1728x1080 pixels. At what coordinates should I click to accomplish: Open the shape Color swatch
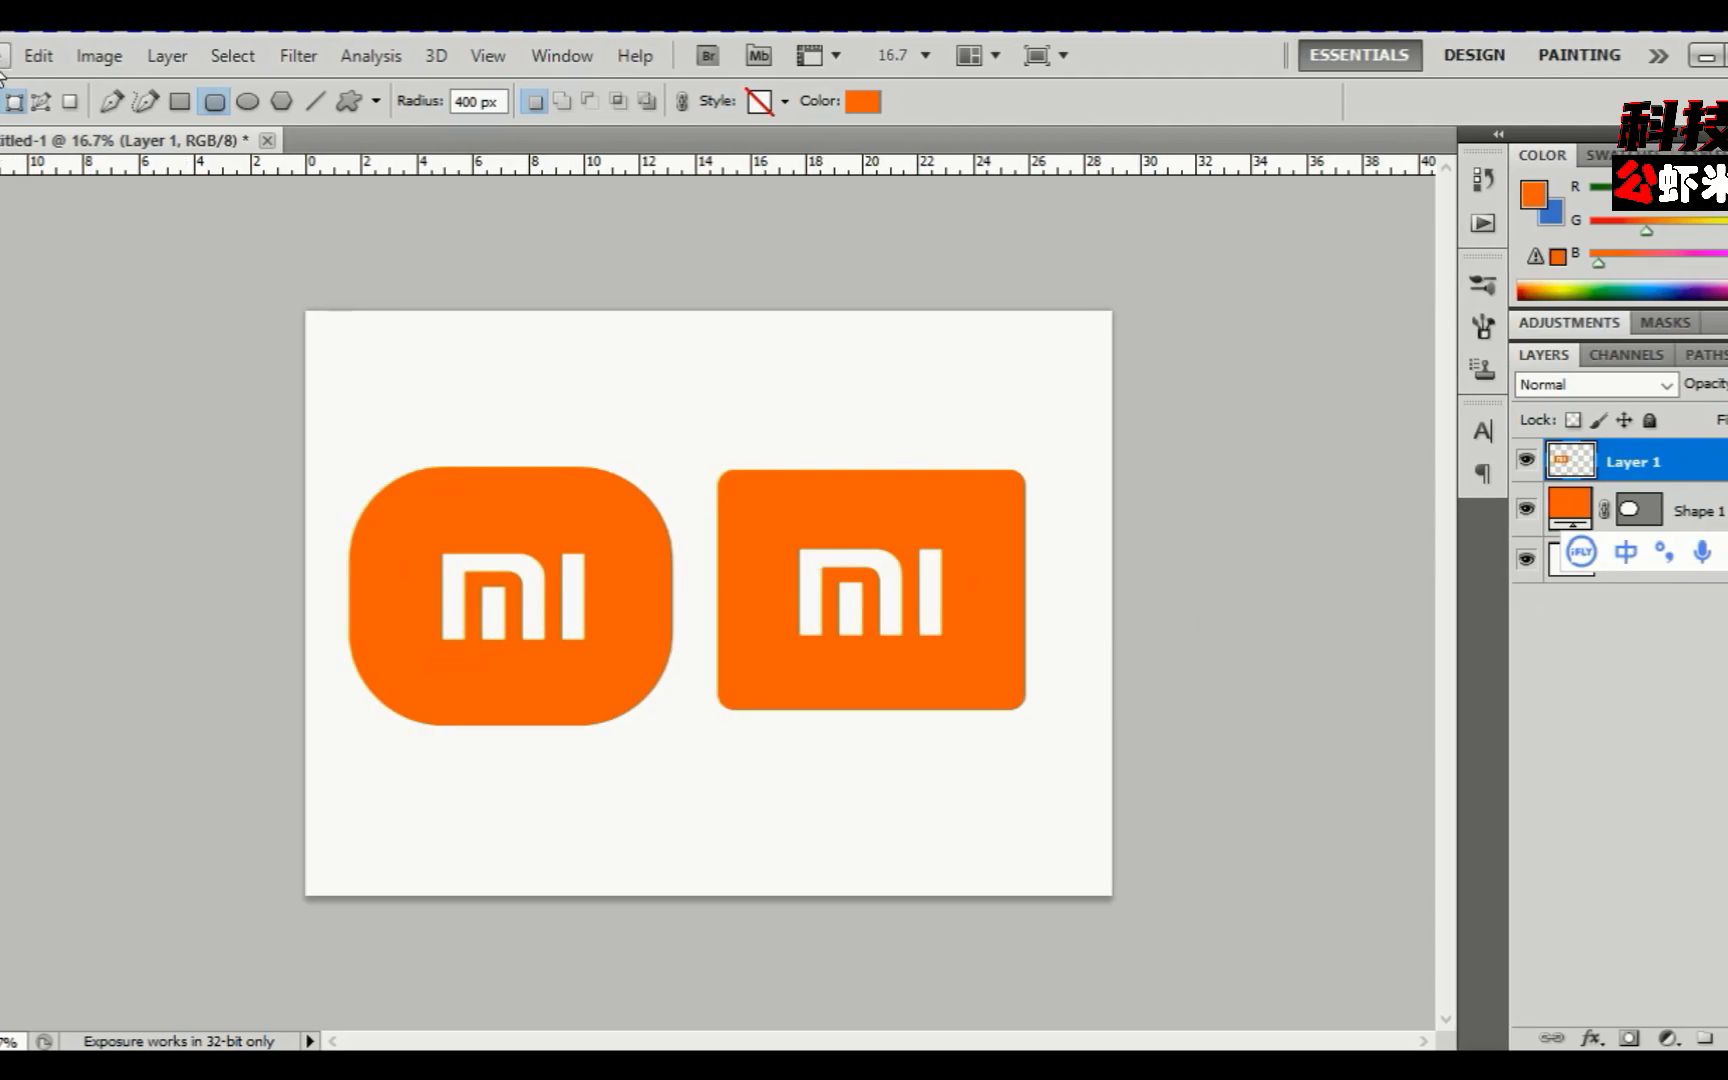(x=862, y=101)
